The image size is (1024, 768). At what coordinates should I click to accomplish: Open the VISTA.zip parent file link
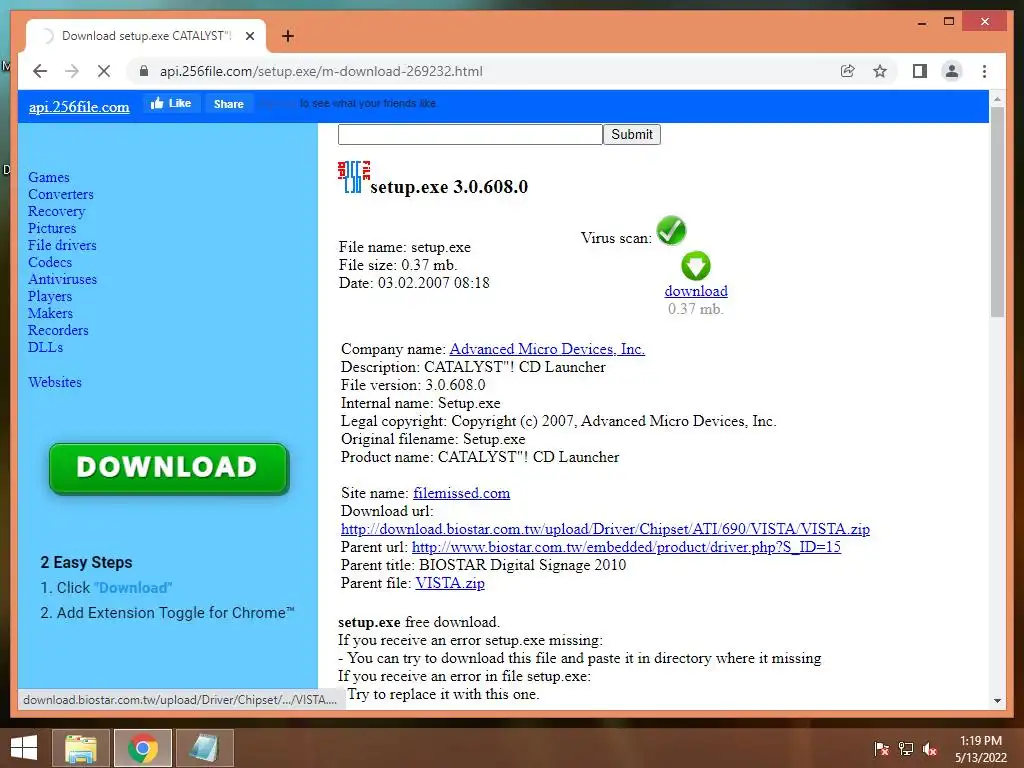tap(450, 583)
